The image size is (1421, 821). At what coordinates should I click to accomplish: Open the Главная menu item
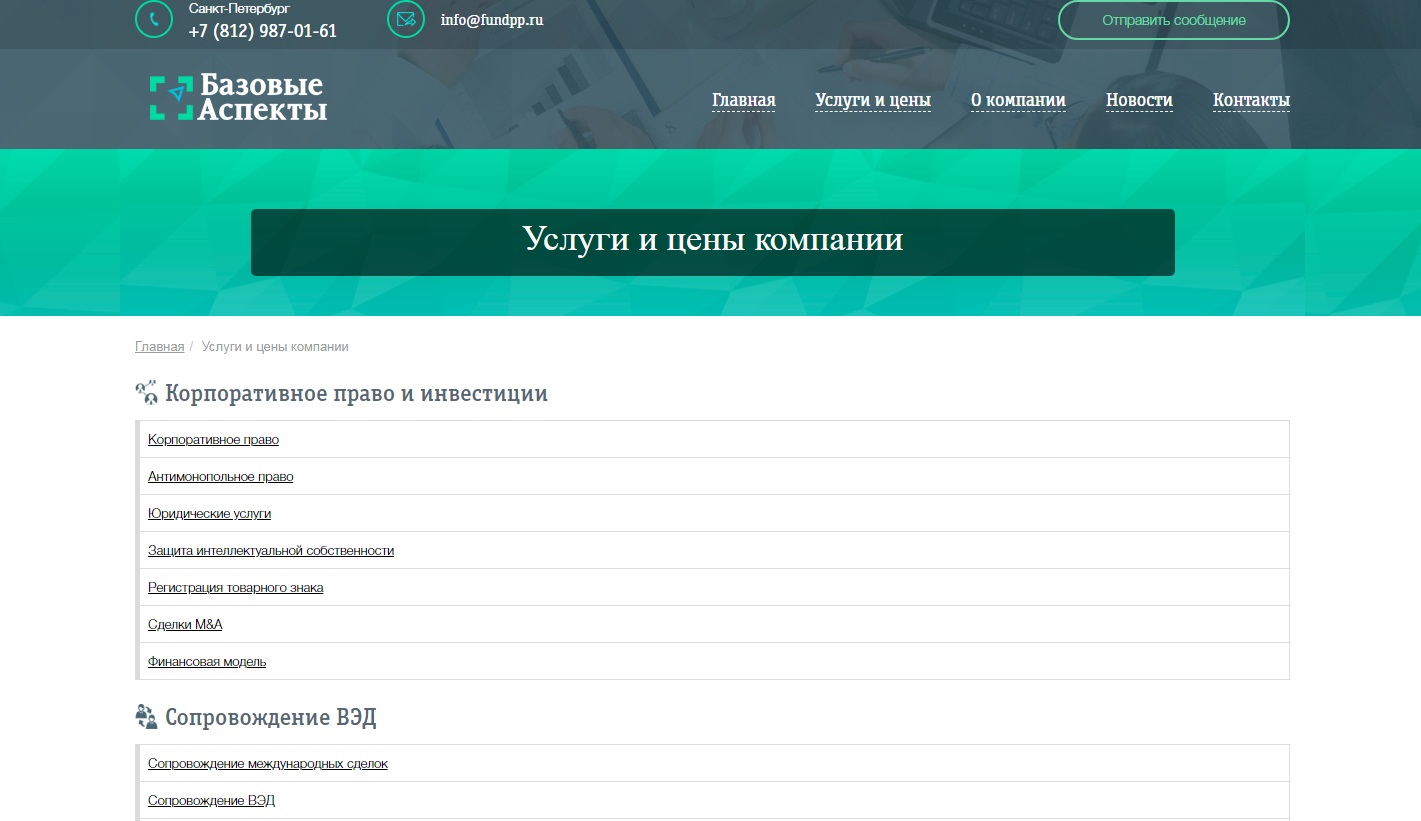743,100
